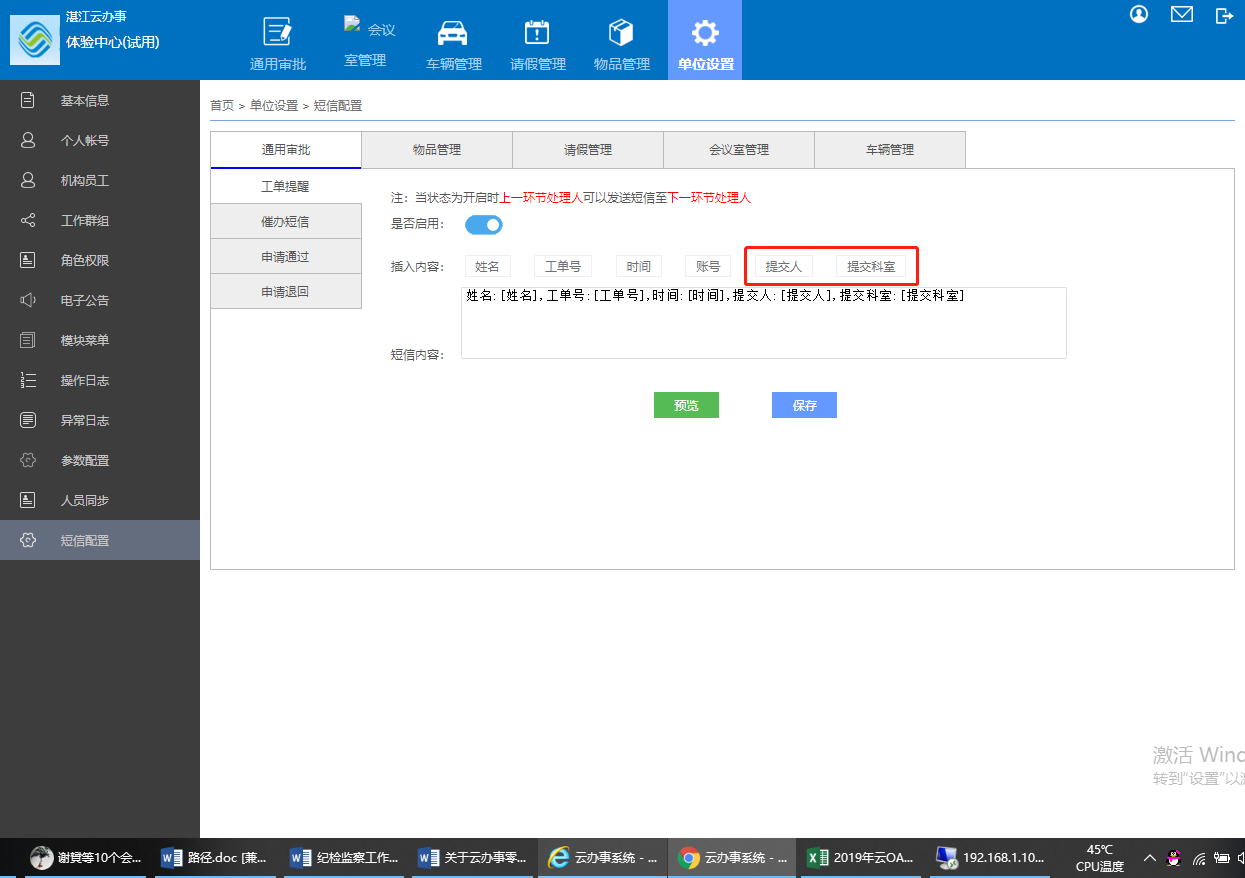The image size is (1245, 878).
Task: Go to 首页 via breadcrumb
Action: [222, 105]
